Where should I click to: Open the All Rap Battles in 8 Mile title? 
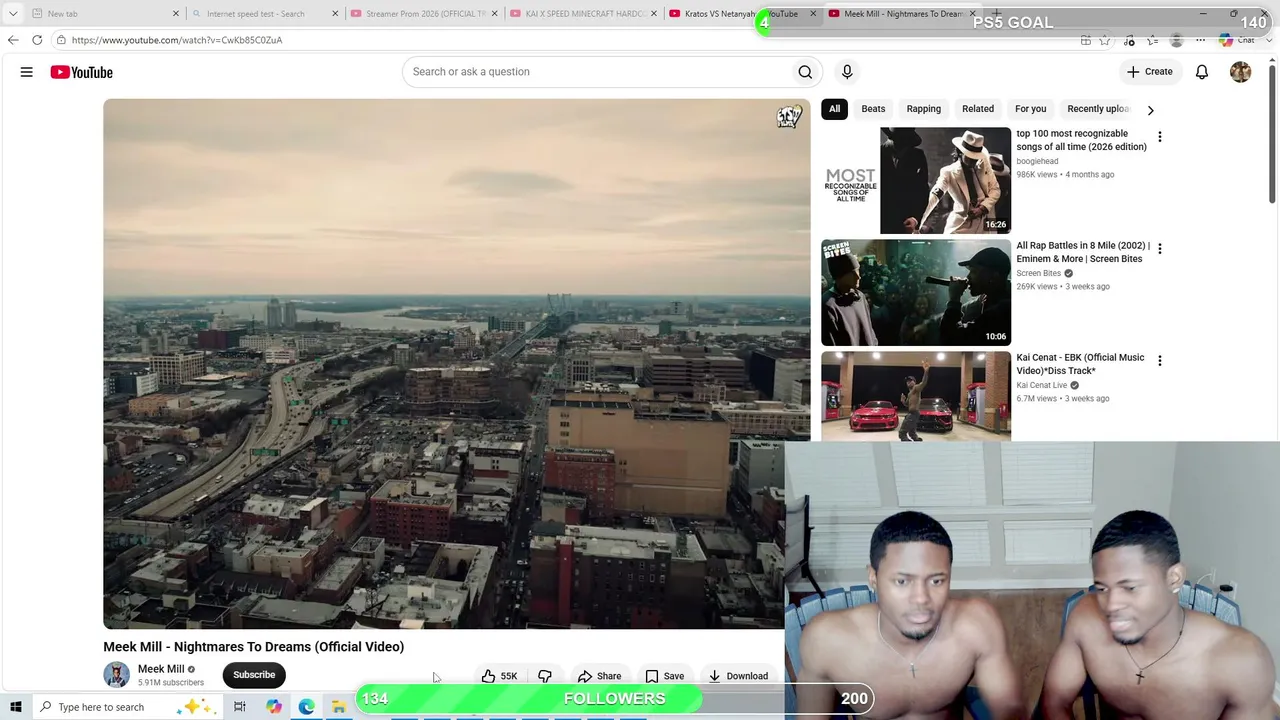click(x=1083, y=252)
